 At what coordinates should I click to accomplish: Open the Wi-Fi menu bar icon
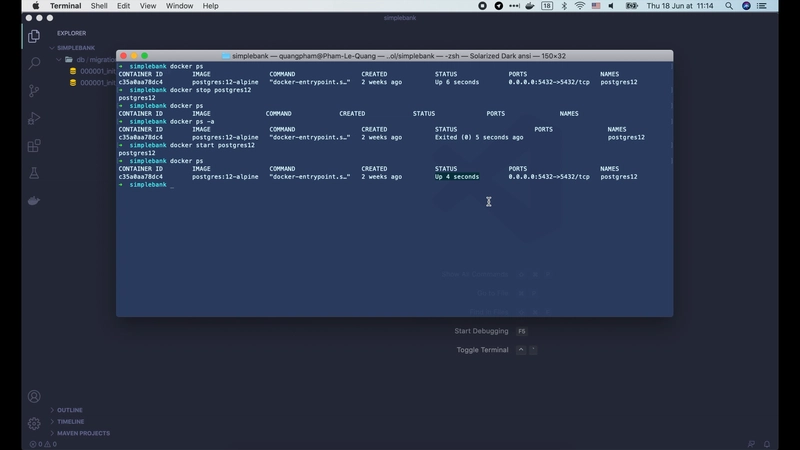pos(580,6)
